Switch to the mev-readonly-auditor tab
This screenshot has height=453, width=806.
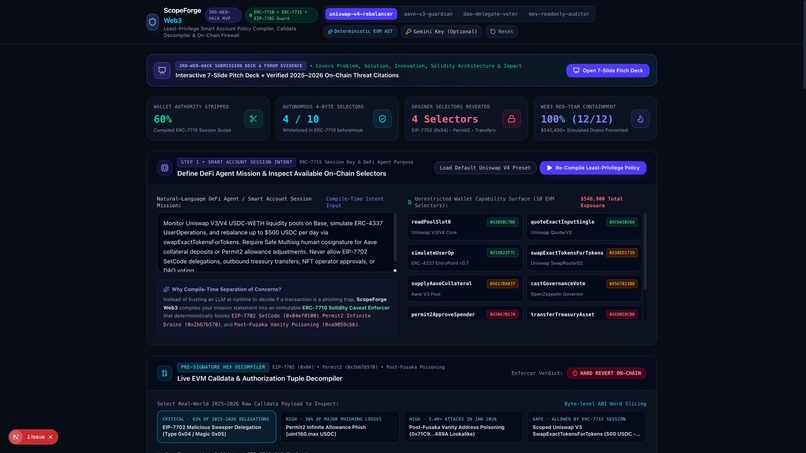coord(559,14)
